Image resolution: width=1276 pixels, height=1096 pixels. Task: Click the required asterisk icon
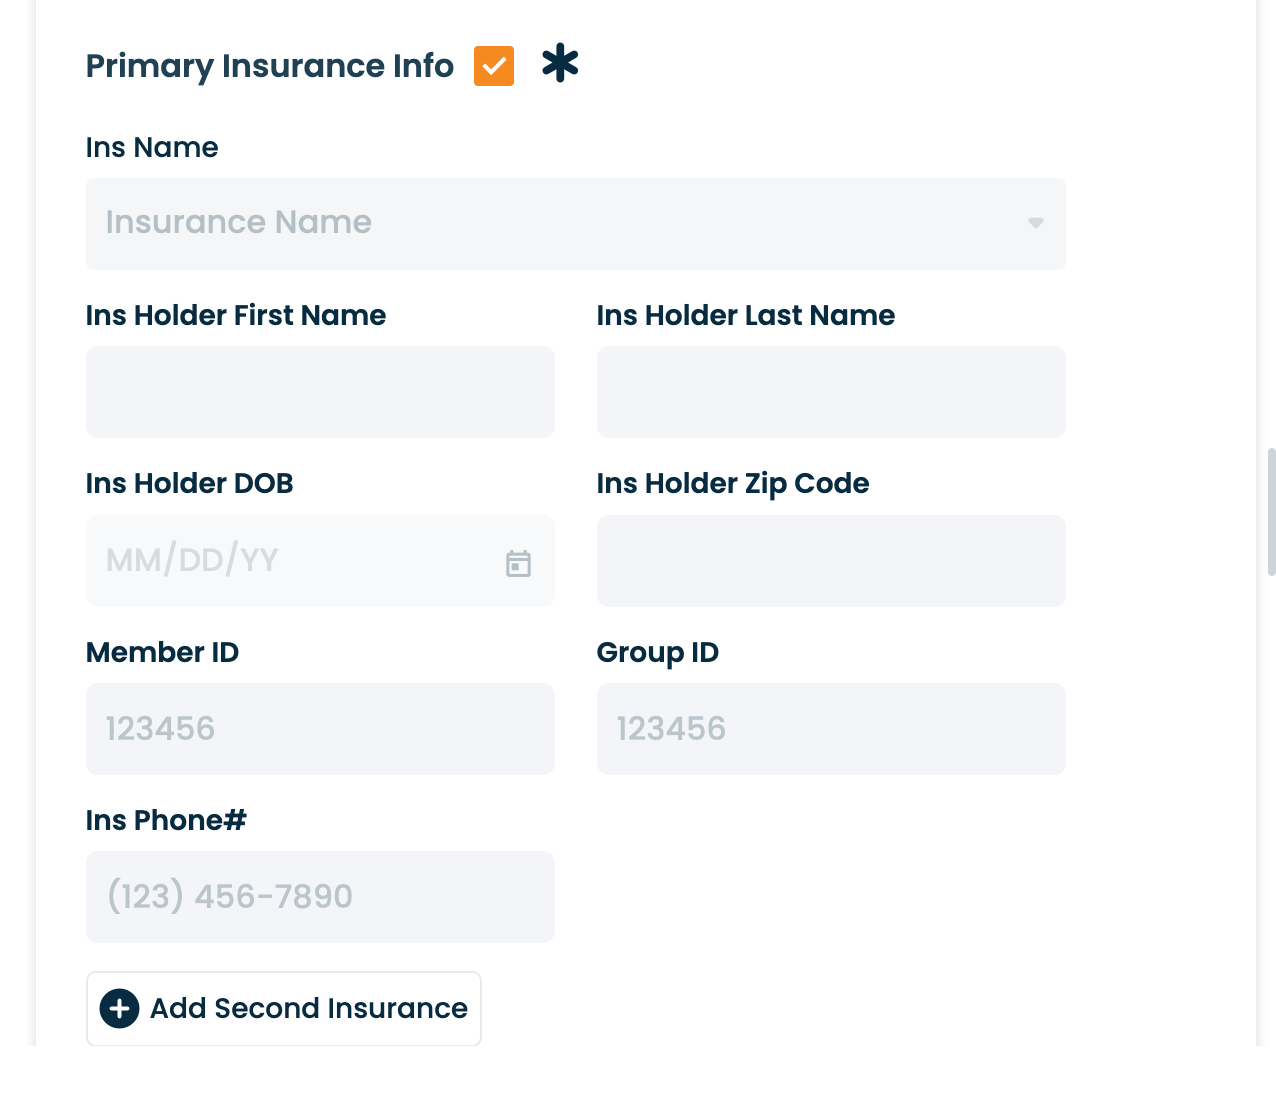pyautogui.click(x=560, y=63)
